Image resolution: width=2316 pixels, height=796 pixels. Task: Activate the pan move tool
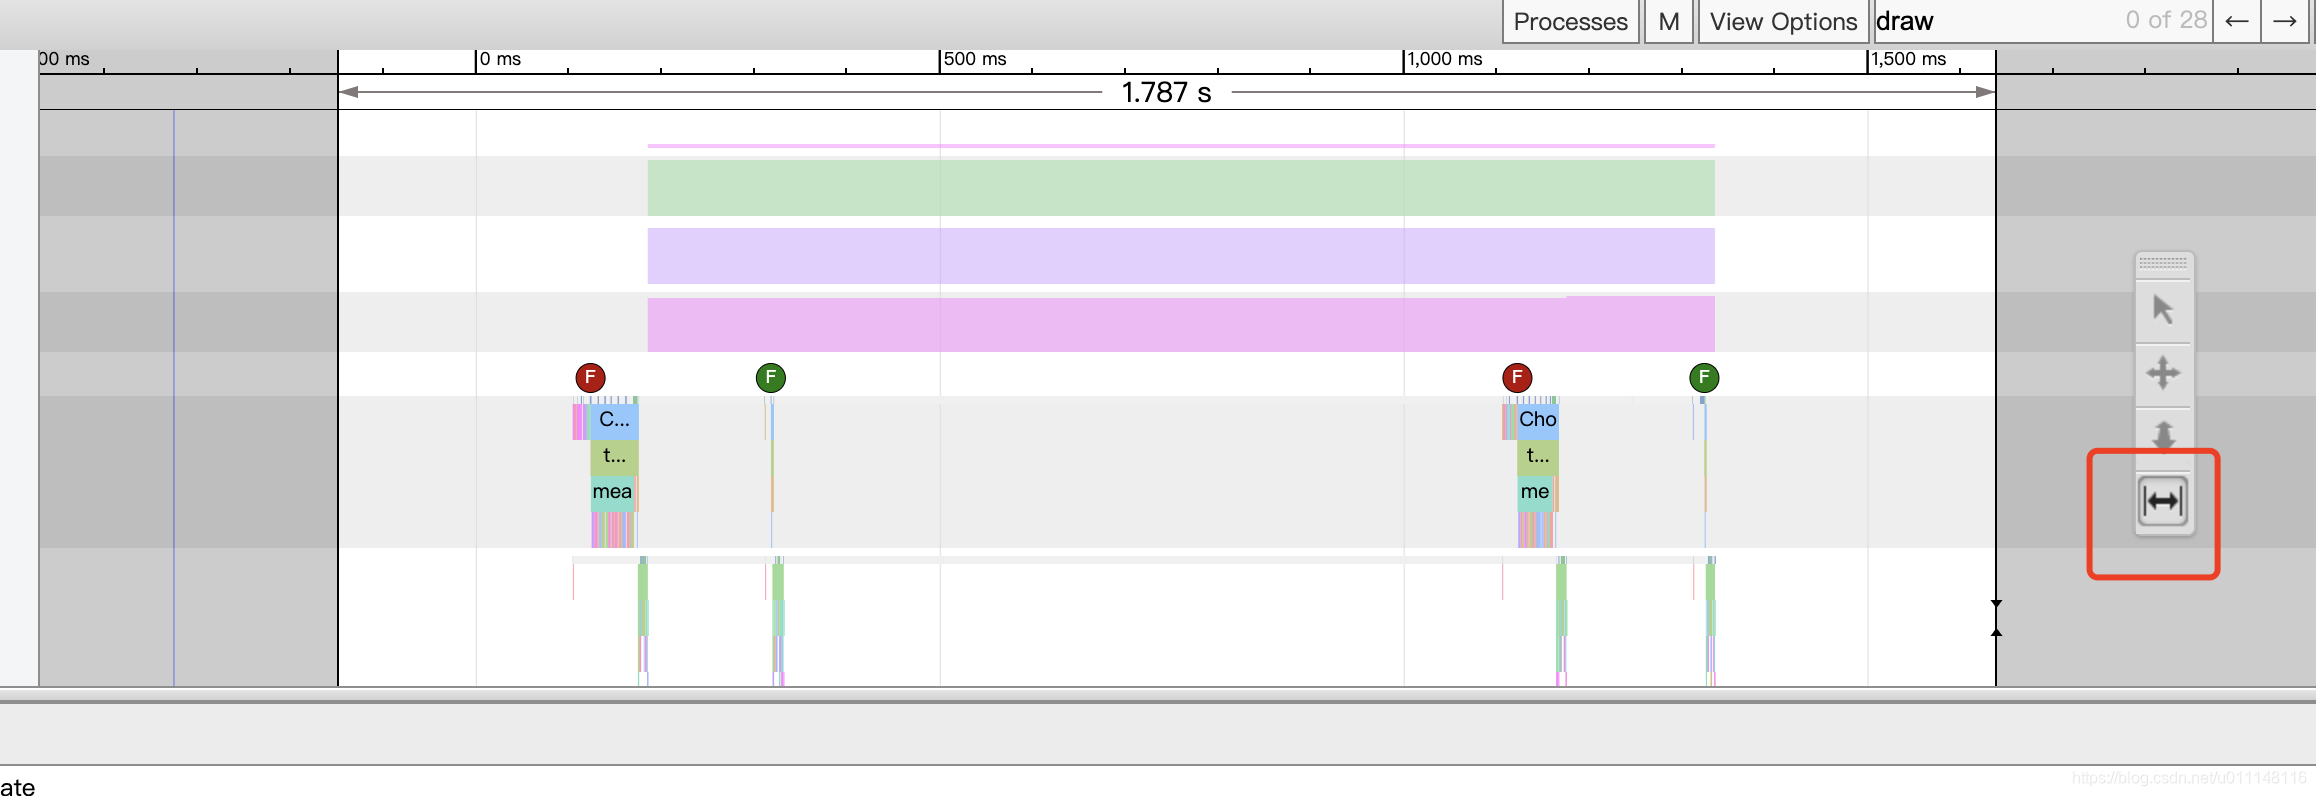tap(2163, 373)
